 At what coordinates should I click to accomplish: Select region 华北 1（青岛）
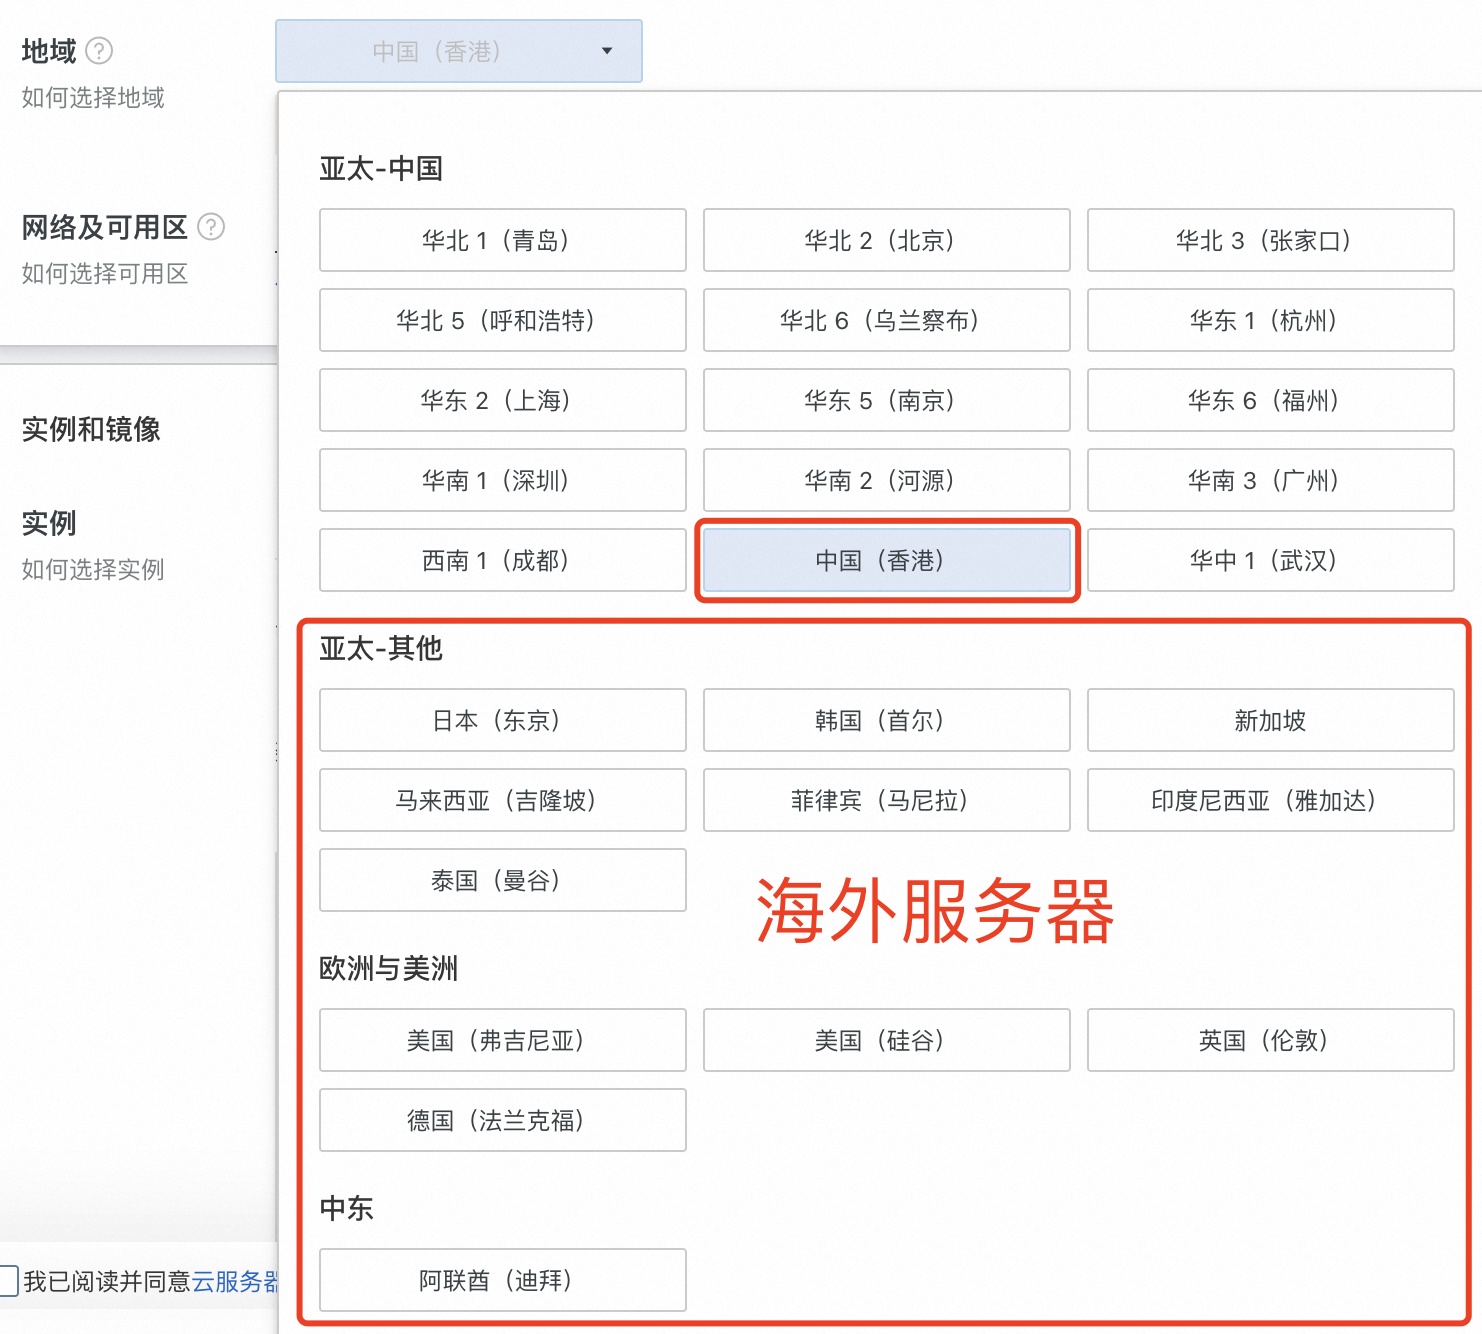(503, 240)
